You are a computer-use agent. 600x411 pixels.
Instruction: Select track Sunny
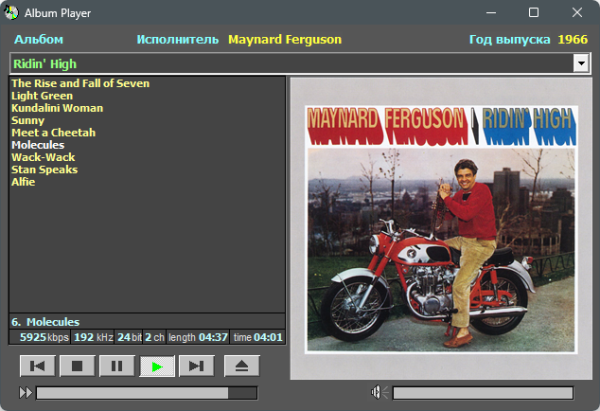[x=28, y=120]
